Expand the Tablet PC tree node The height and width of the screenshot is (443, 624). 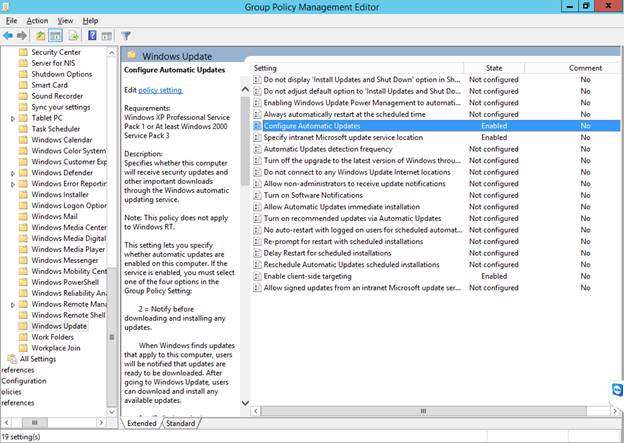click(x=13, y=118)
